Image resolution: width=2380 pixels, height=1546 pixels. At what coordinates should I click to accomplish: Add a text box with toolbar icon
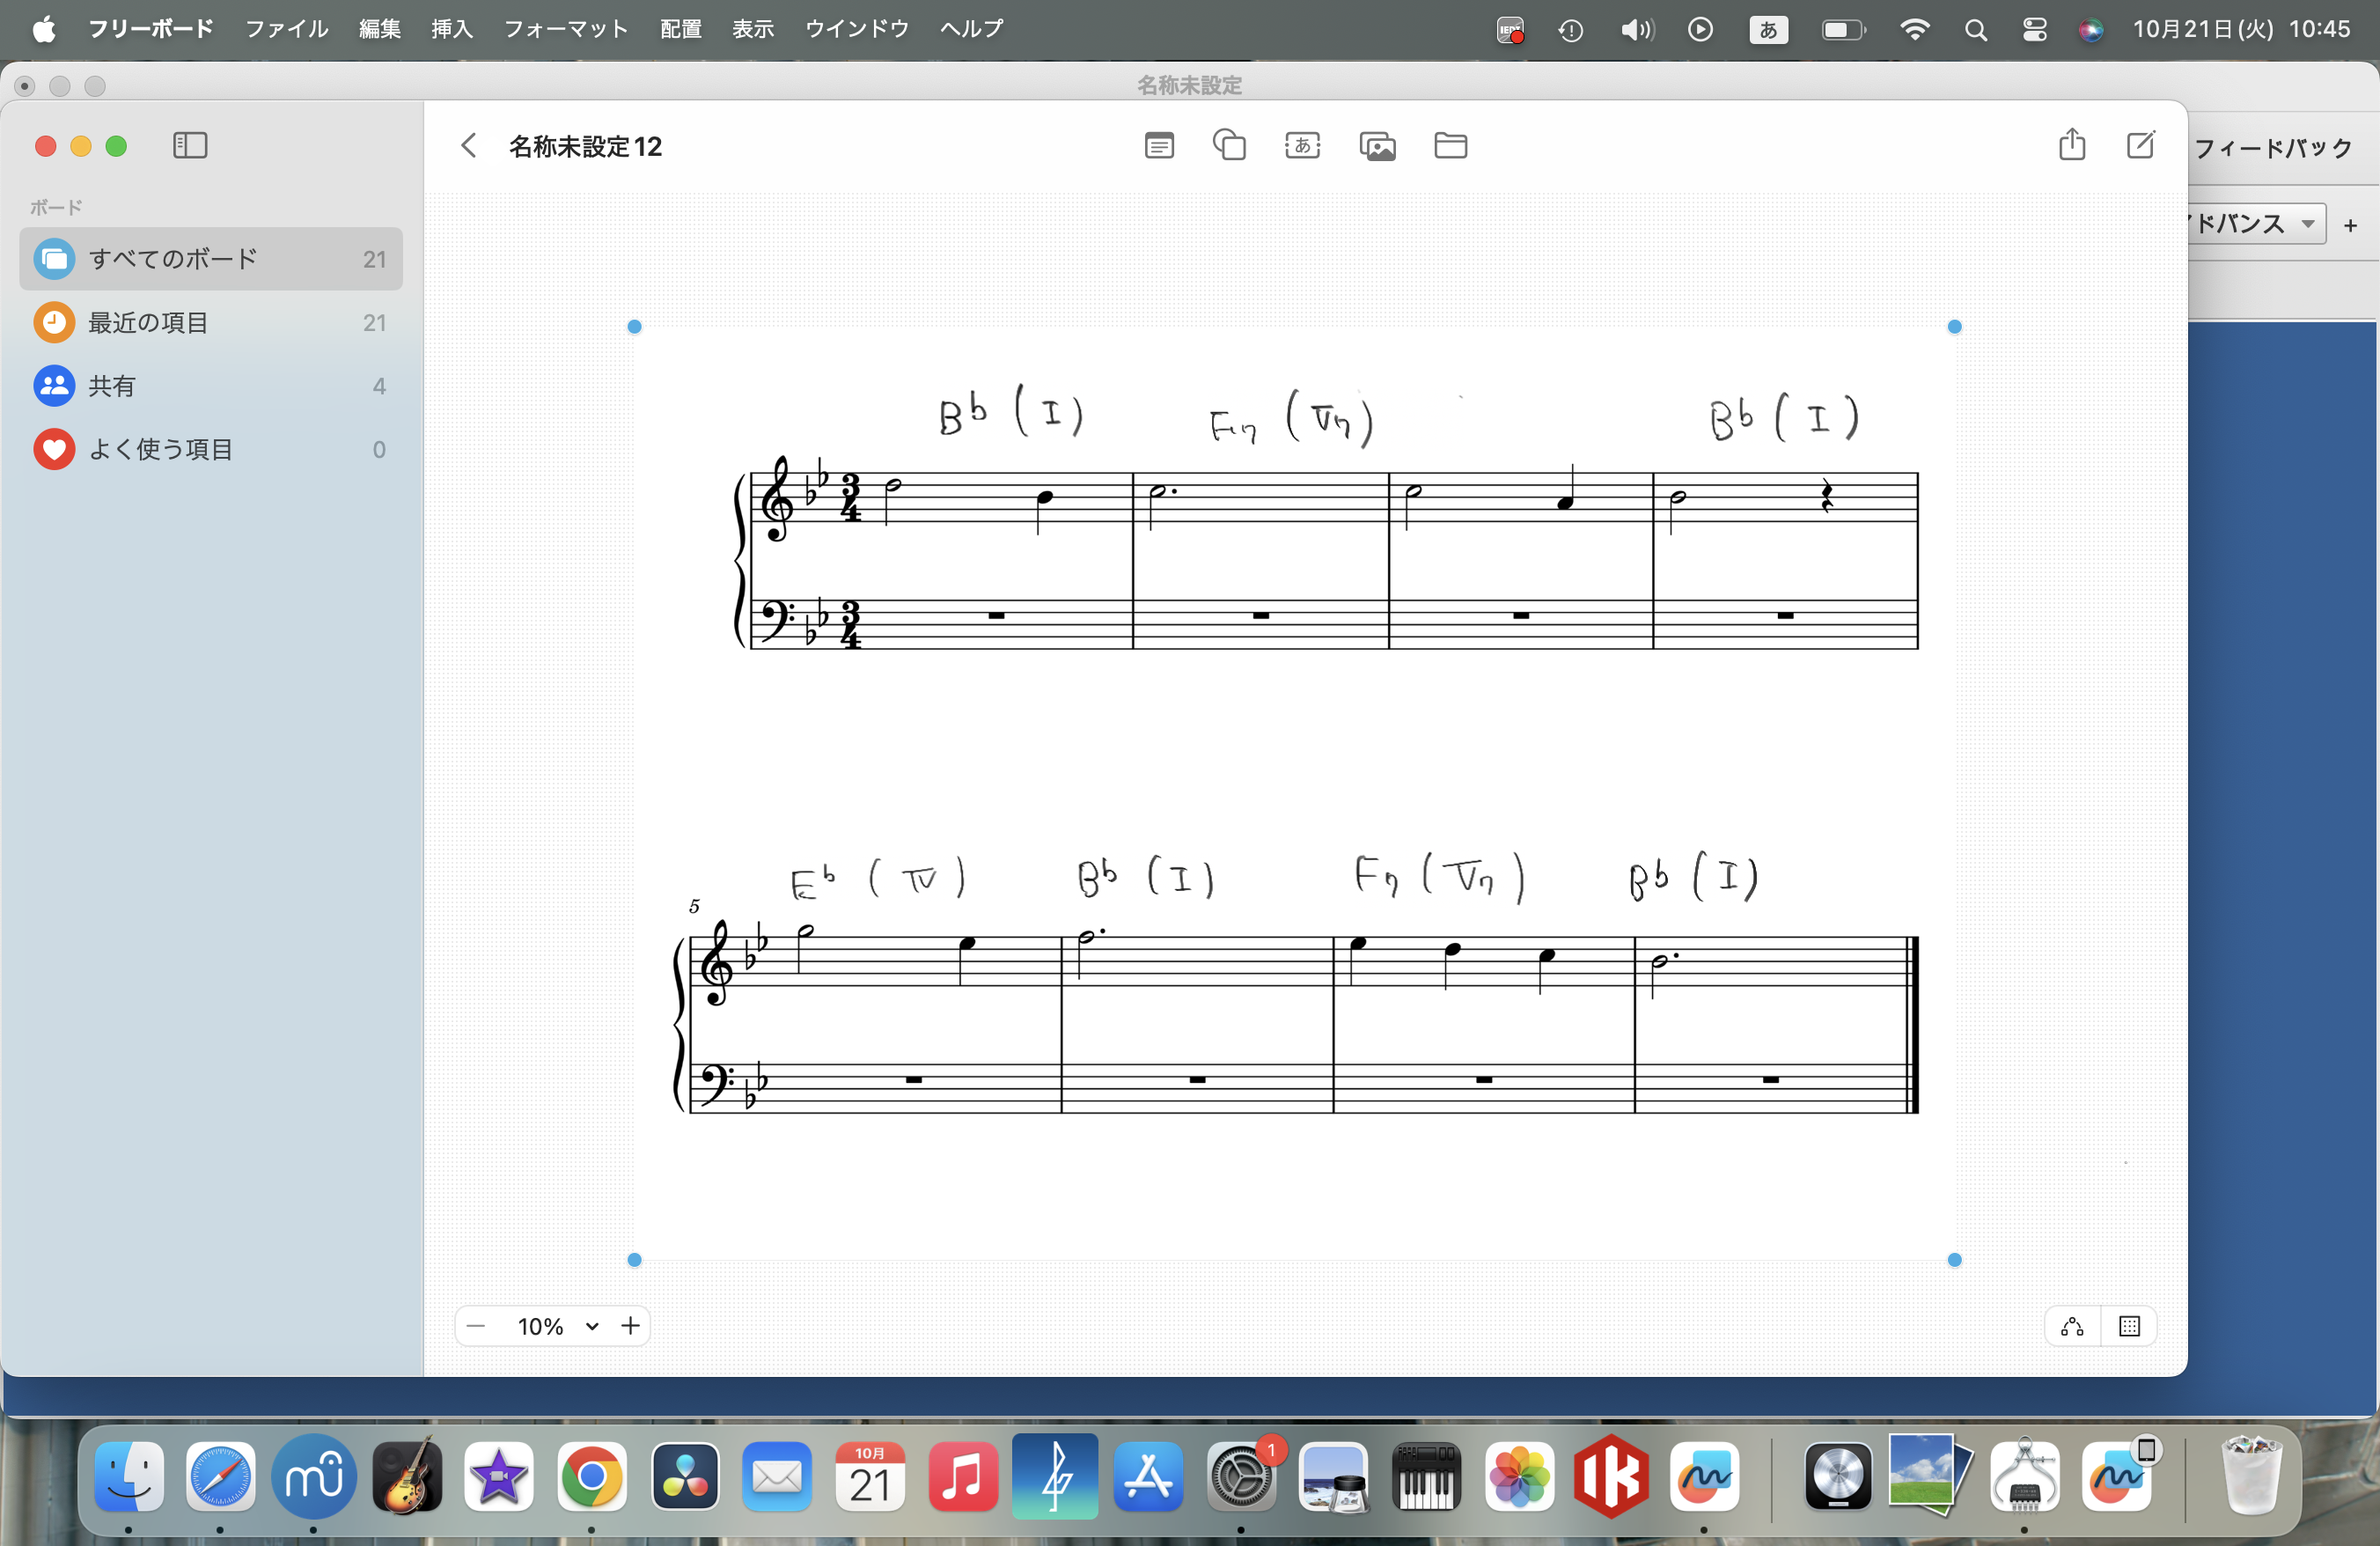pyautogui.click(x=1302, y=146)
